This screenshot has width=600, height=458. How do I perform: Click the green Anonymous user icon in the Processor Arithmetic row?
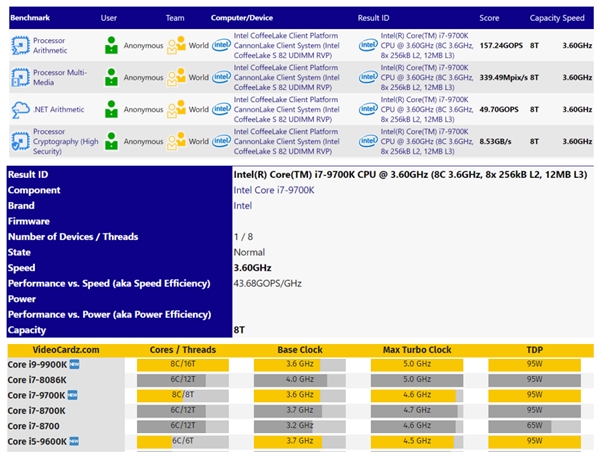pyautogui.click(x=112, y=45)
